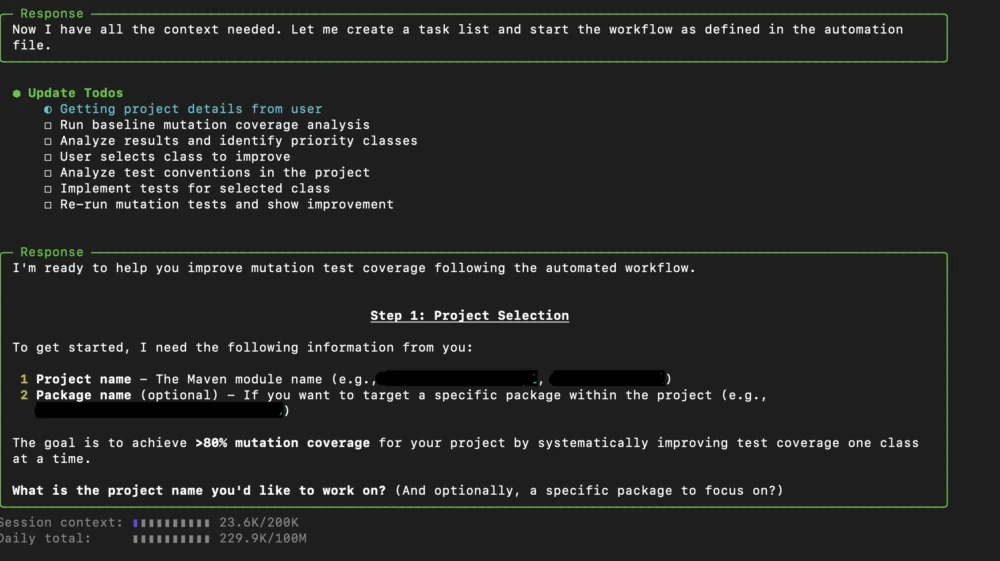This screenshot has height=561, width=1000.
Task: Click the in-progress circle icon on first todo
Action: (x=48, y=109)
